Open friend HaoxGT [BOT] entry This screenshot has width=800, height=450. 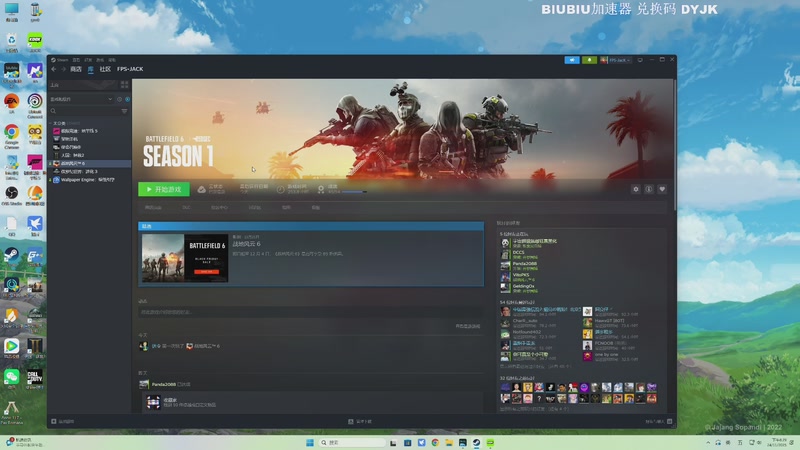(609, 323)
